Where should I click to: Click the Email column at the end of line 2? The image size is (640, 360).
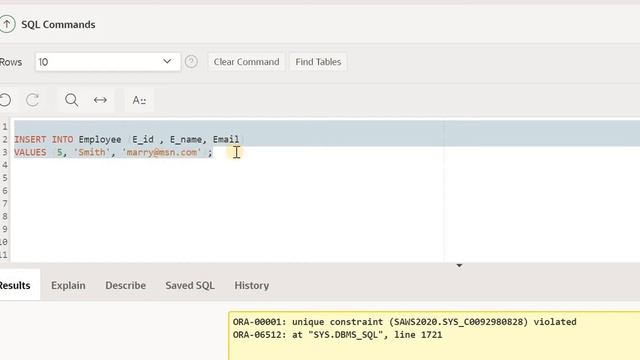226,140
